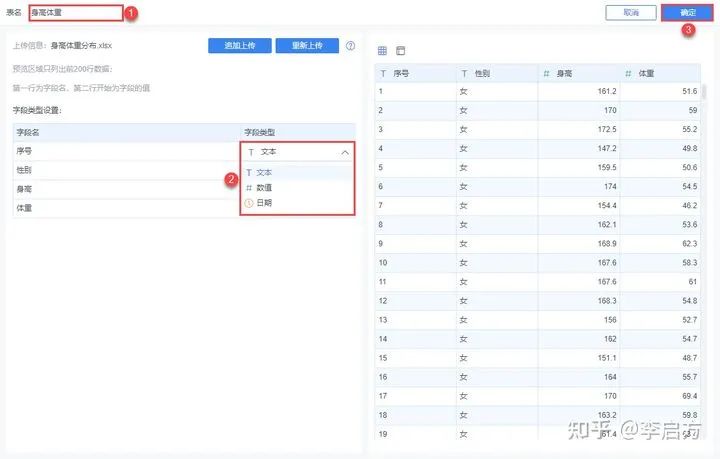The width and height of the screenshot is (720, 459).
Task: Click the 身高 preview column header
Action: click(579, 73)
